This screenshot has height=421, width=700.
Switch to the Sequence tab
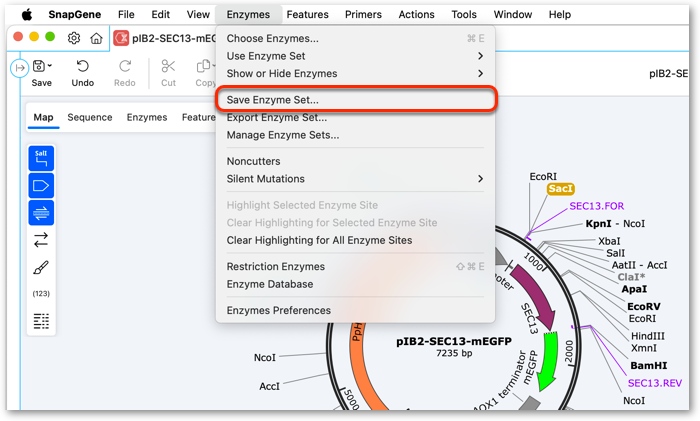tap(90, 117)
